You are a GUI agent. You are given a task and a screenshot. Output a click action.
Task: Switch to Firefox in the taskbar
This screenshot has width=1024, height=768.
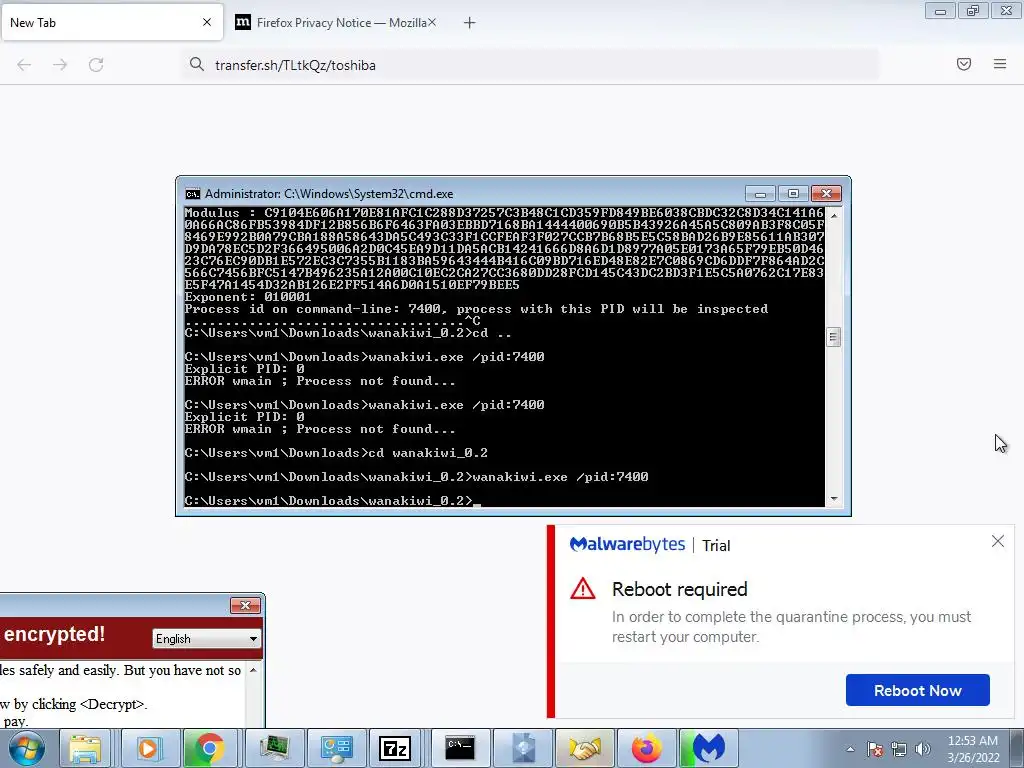646,748
